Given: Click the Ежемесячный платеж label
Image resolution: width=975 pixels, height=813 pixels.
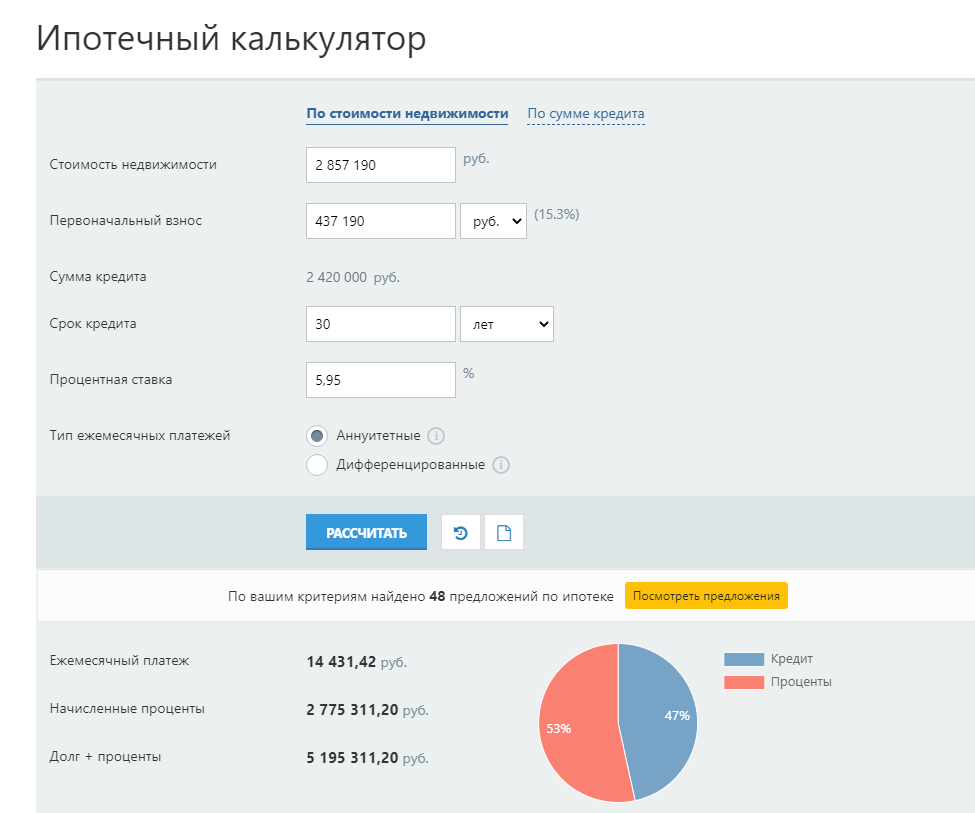Looking at the screenshot, I should (x=119, y=661).
